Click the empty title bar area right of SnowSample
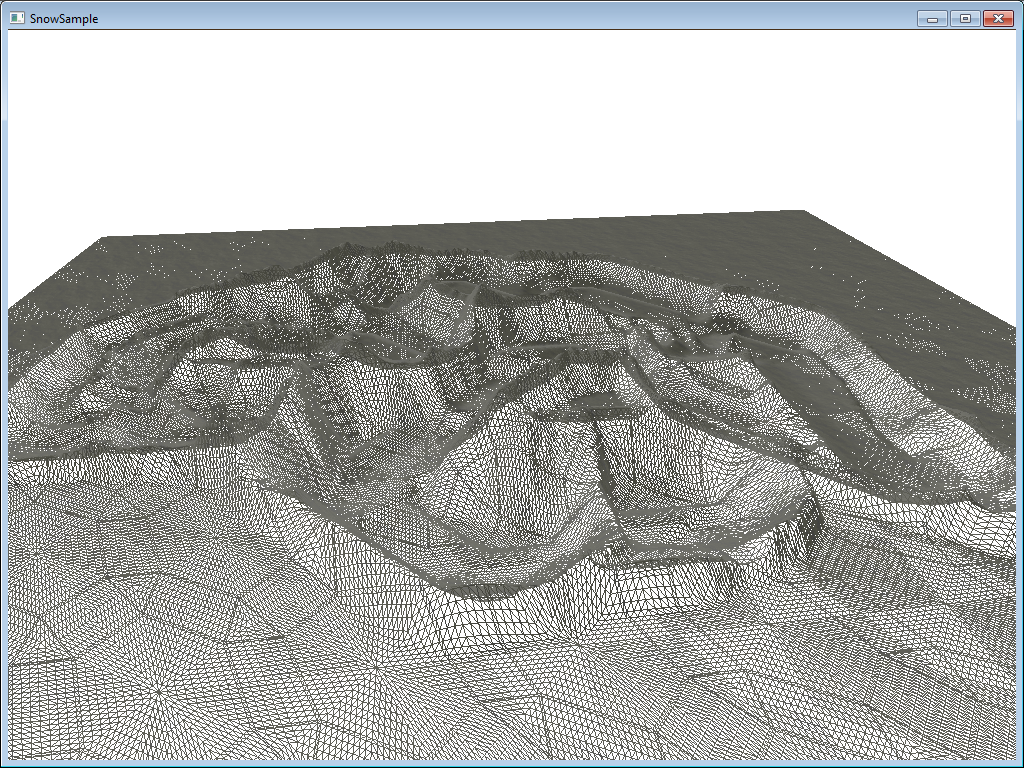This screenshot has width=1024, height=768. [500, 18]
